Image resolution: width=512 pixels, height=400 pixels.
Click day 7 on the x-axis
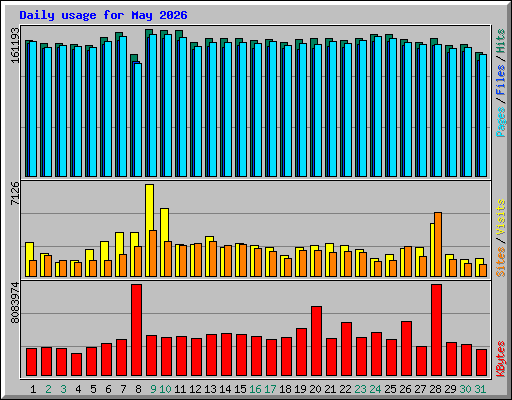123,389
